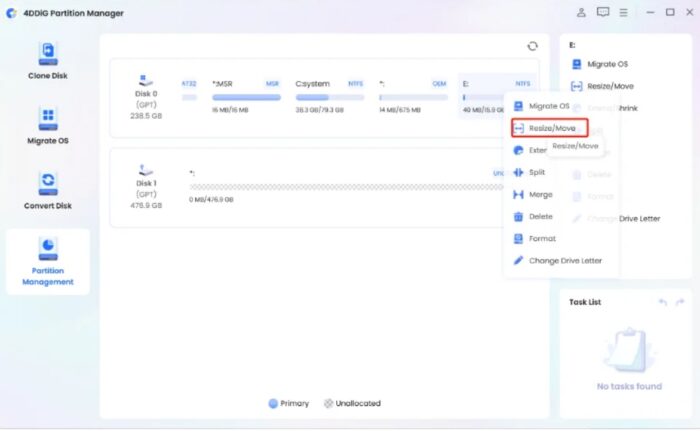Viewport: 700px width, 431px height.
Task: Select the A732 partition
Action: [189, 91]
